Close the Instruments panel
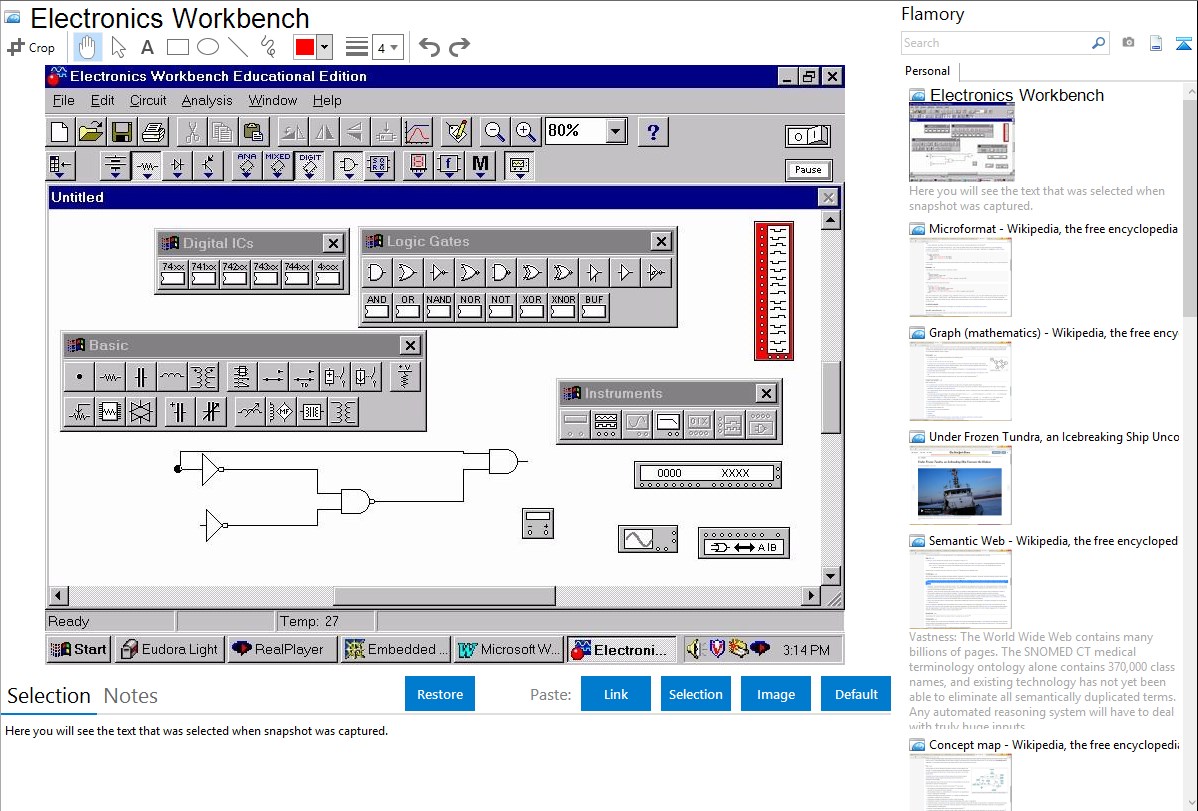The image size is (1198, 811). [766, 393]
